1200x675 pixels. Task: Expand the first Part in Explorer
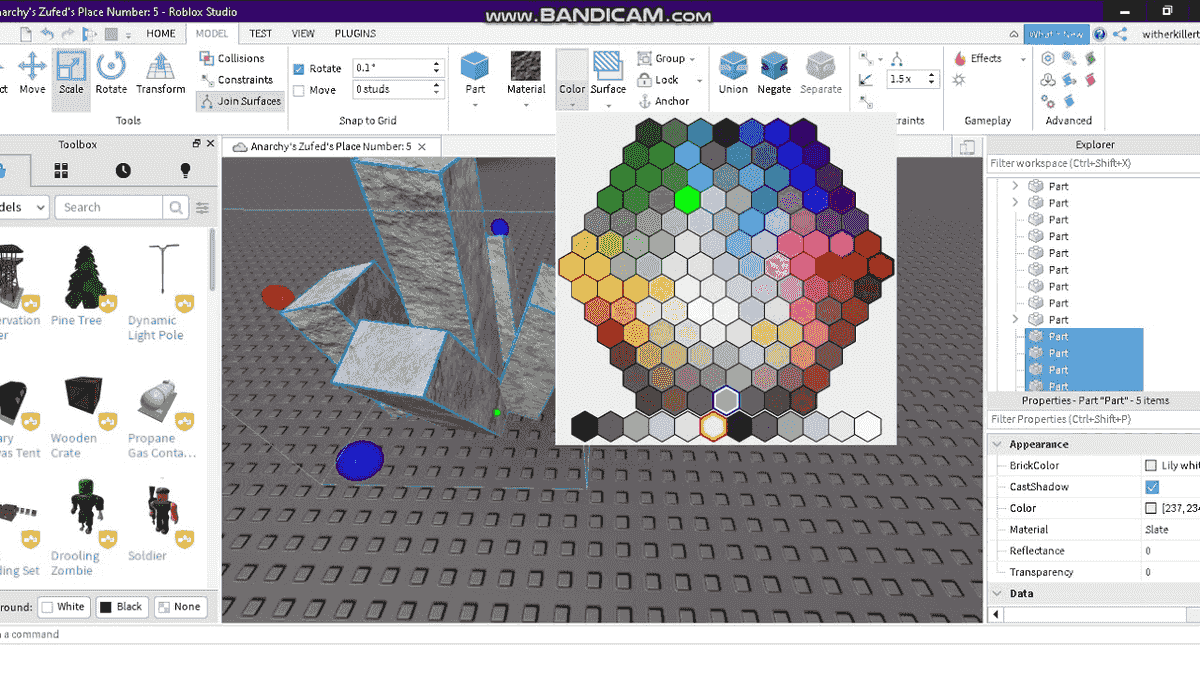[x=1016, y=185]
